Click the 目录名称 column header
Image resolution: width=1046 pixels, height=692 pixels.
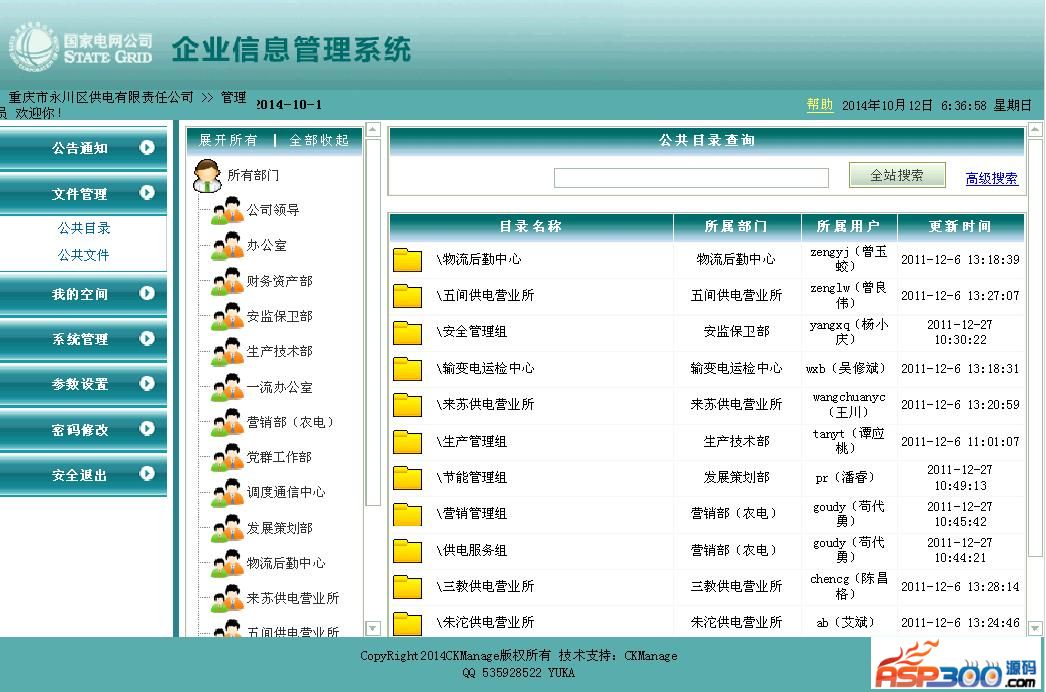click(x=531, y=226)
